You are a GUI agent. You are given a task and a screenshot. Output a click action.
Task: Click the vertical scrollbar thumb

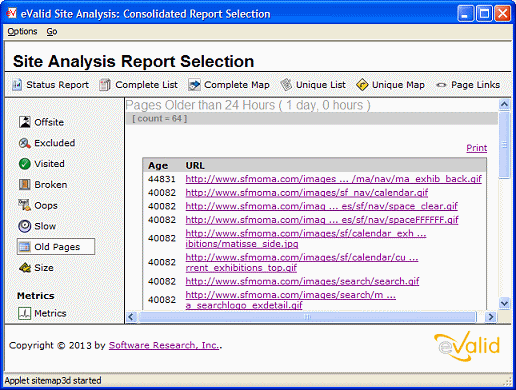pos(504,145)
